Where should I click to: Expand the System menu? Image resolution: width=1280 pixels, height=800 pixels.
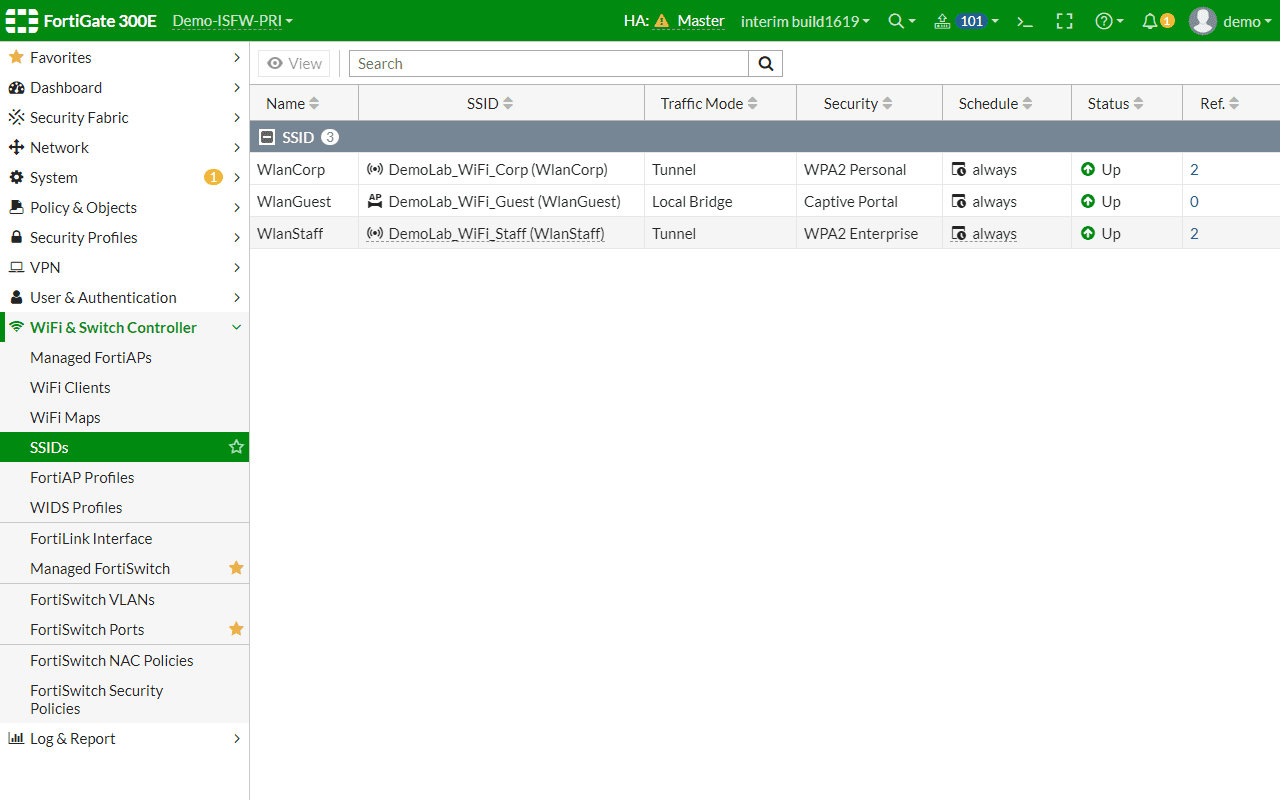[124, 178]
